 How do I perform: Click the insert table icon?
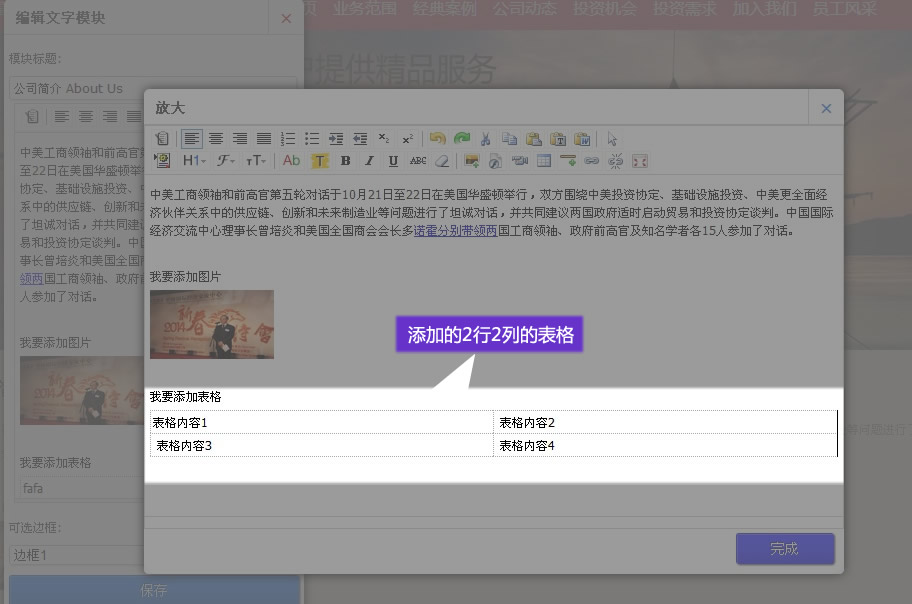click(x=544, y=160)
